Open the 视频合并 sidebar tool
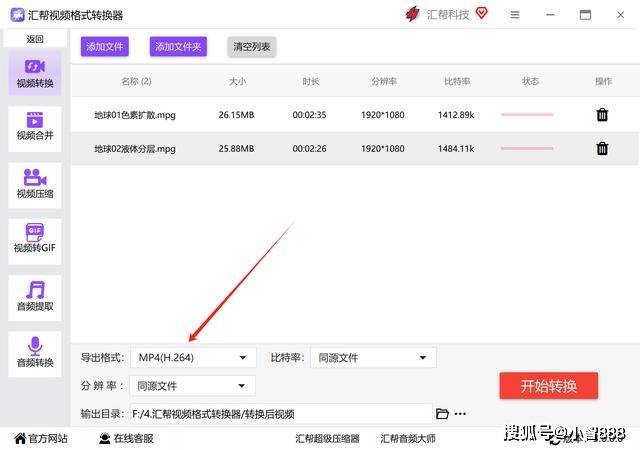Image resolution: width=640 pixels, height=450 pixels. (x=35, y=129)
